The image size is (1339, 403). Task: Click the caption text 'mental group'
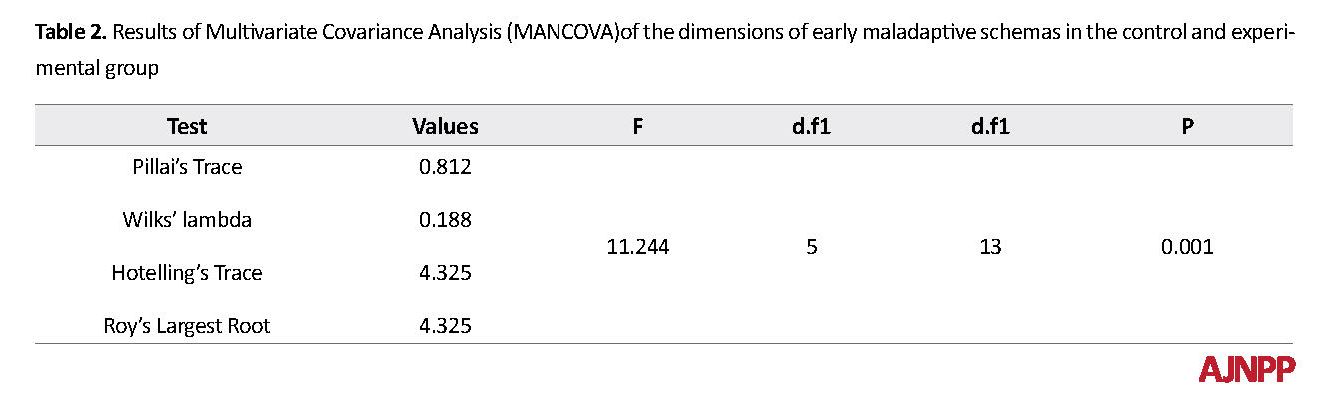pos(96,71)
